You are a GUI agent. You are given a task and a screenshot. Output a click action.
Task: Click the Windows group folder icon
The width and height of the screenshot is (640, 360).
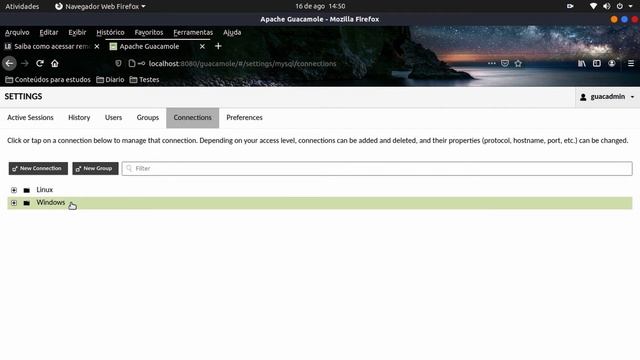(x=27, y=203)
